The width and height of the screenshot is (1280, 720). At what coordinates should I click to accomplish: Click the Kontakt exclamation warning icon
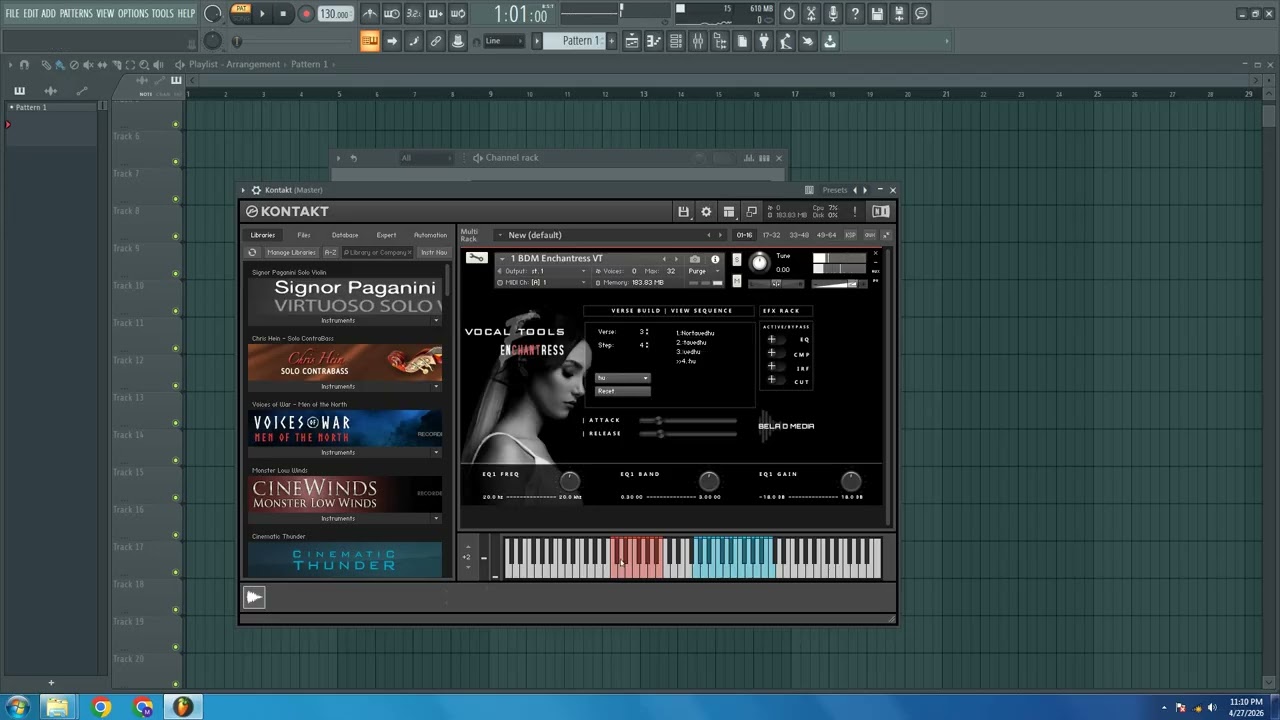click(x=855, y=212)
